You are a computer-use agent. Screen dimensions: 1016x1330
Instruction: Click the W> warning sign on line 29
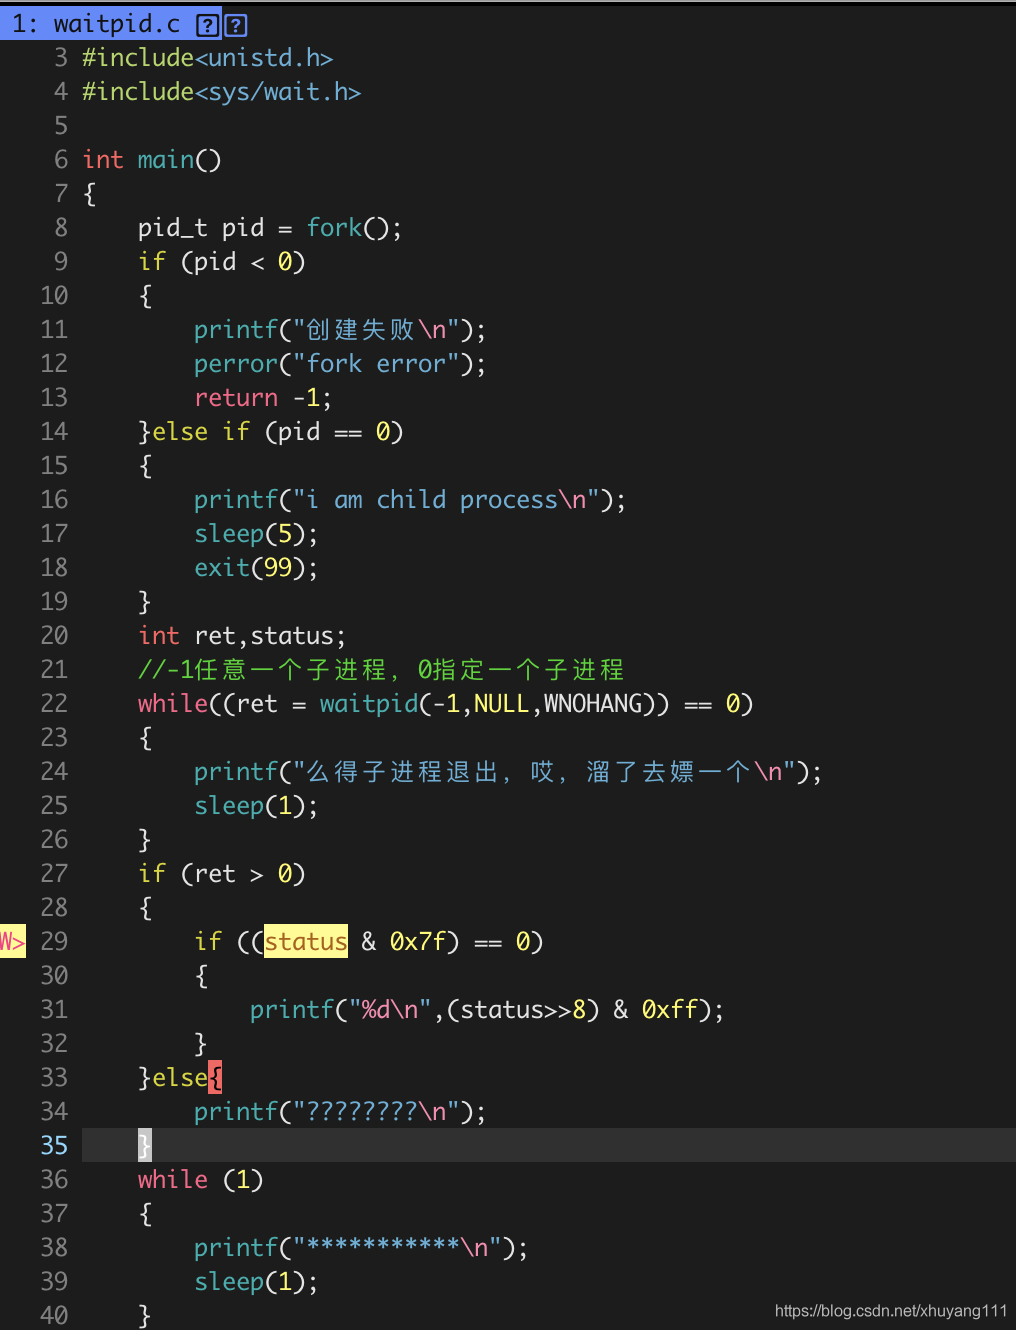[x=13, y=941]
